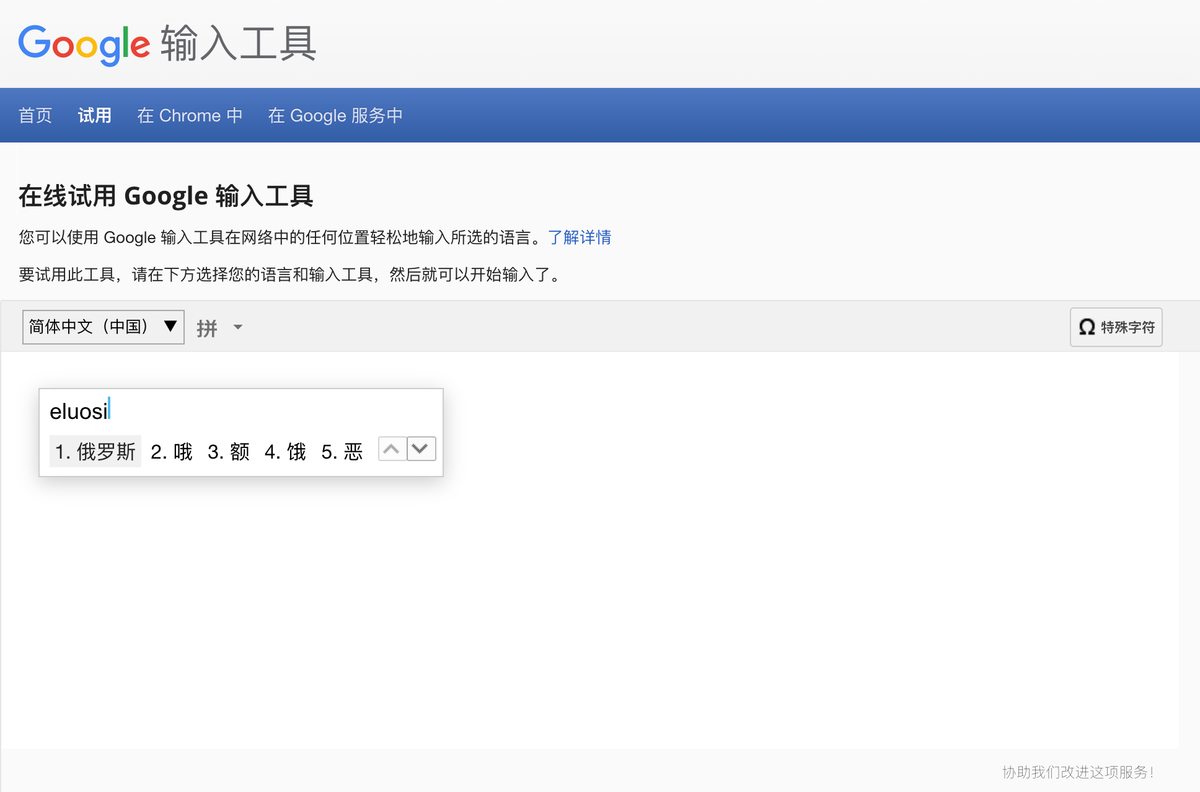Choose candidate 1. 俄罗斯
Viewport: 1200px width, 792px height.
pos(95,452)
